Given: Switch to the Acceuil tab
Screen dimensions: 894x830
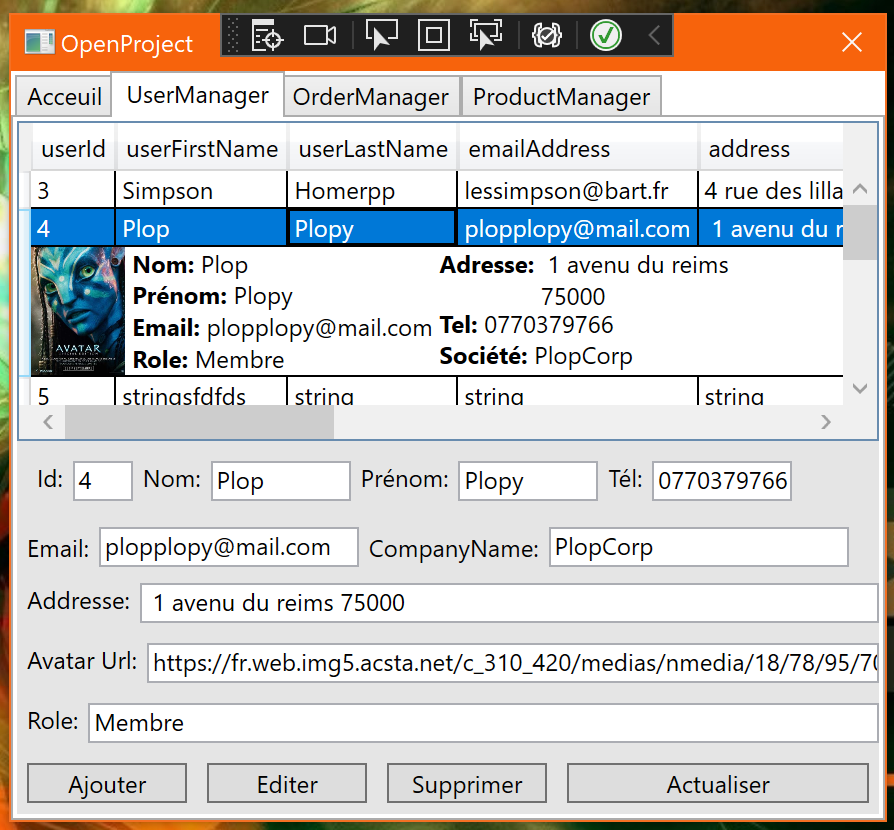Looking at the screenshot, I should coord(62,96).
